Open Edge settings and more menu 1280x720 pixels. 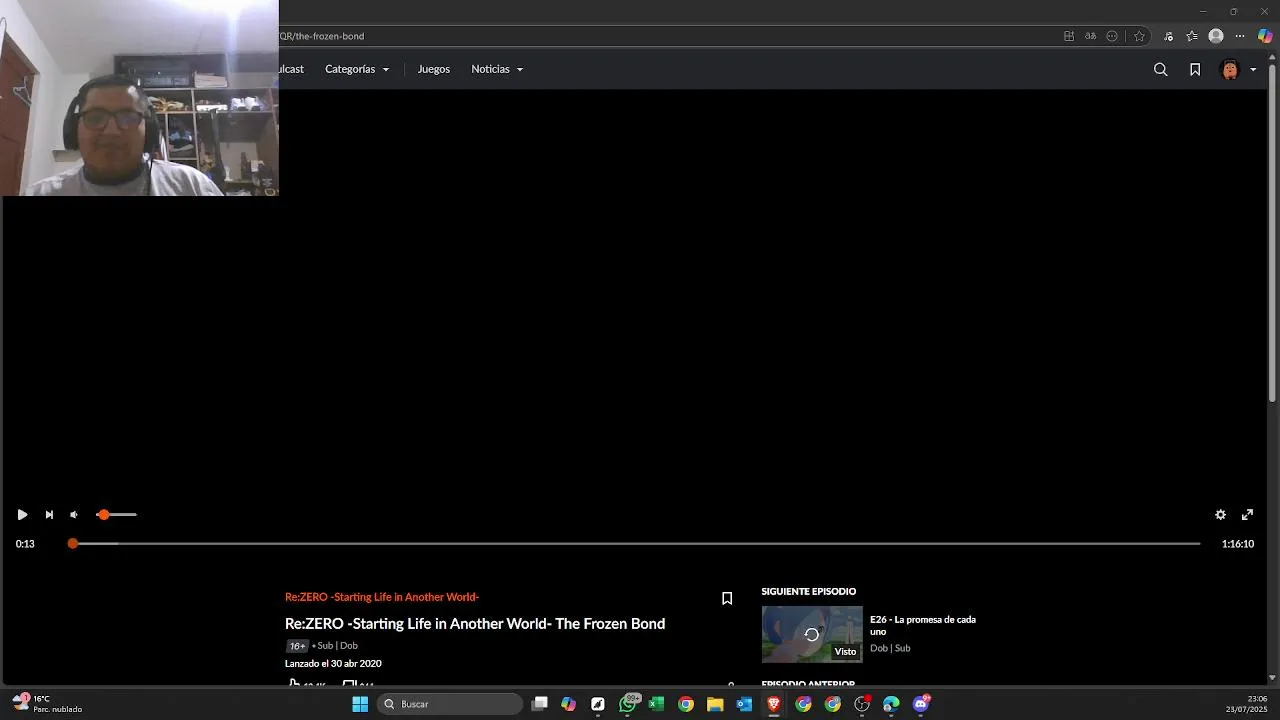pyautogui.click(x=1240, y=36)
